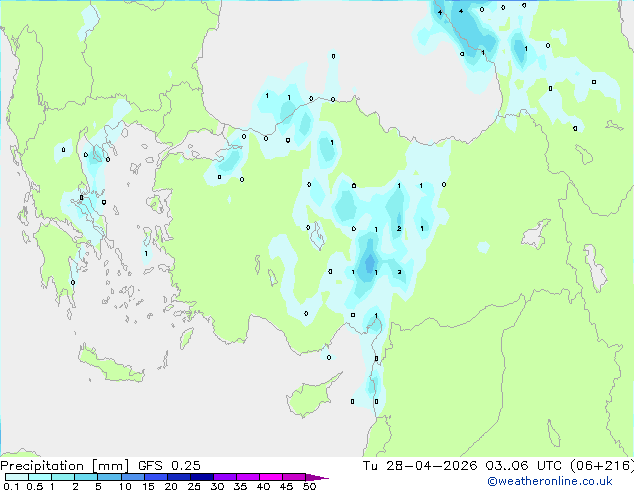Pick the 15–20 mm legend color swatch
The width and height of the screenshot is (634, 490).
click(155, 477)
